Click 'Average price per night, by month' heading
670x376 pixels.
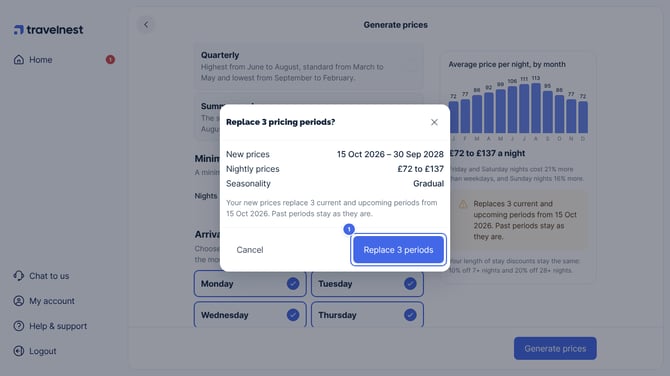coord(507,65)
